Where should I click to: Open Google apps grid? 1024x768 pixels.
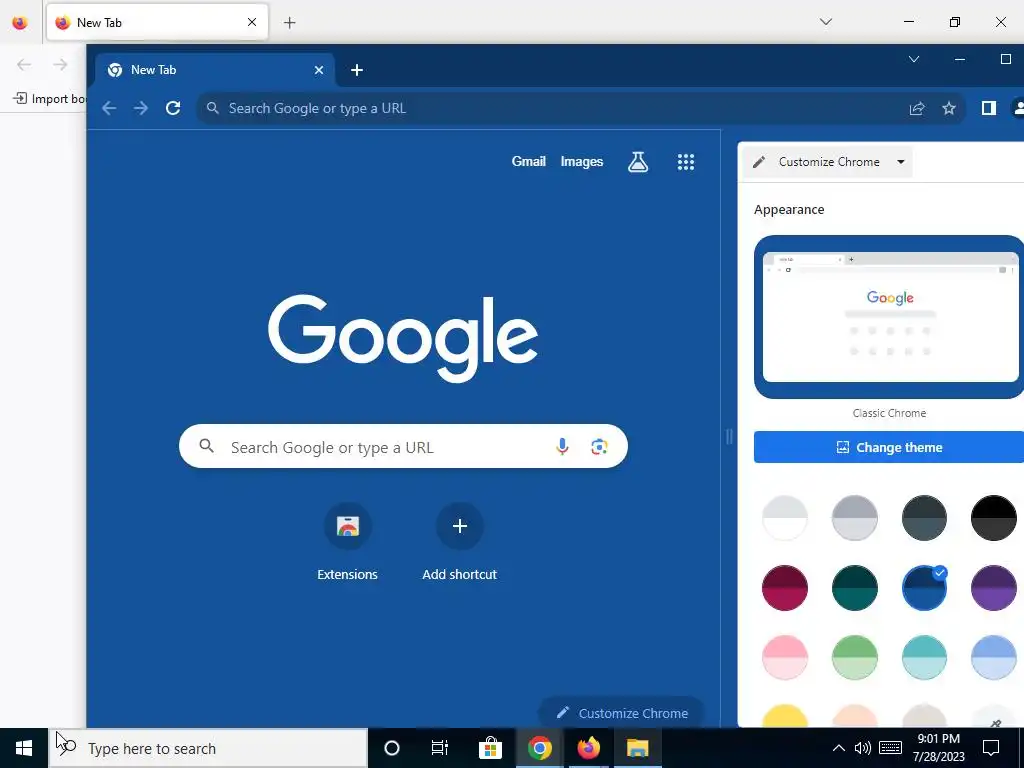coord(686,162)
